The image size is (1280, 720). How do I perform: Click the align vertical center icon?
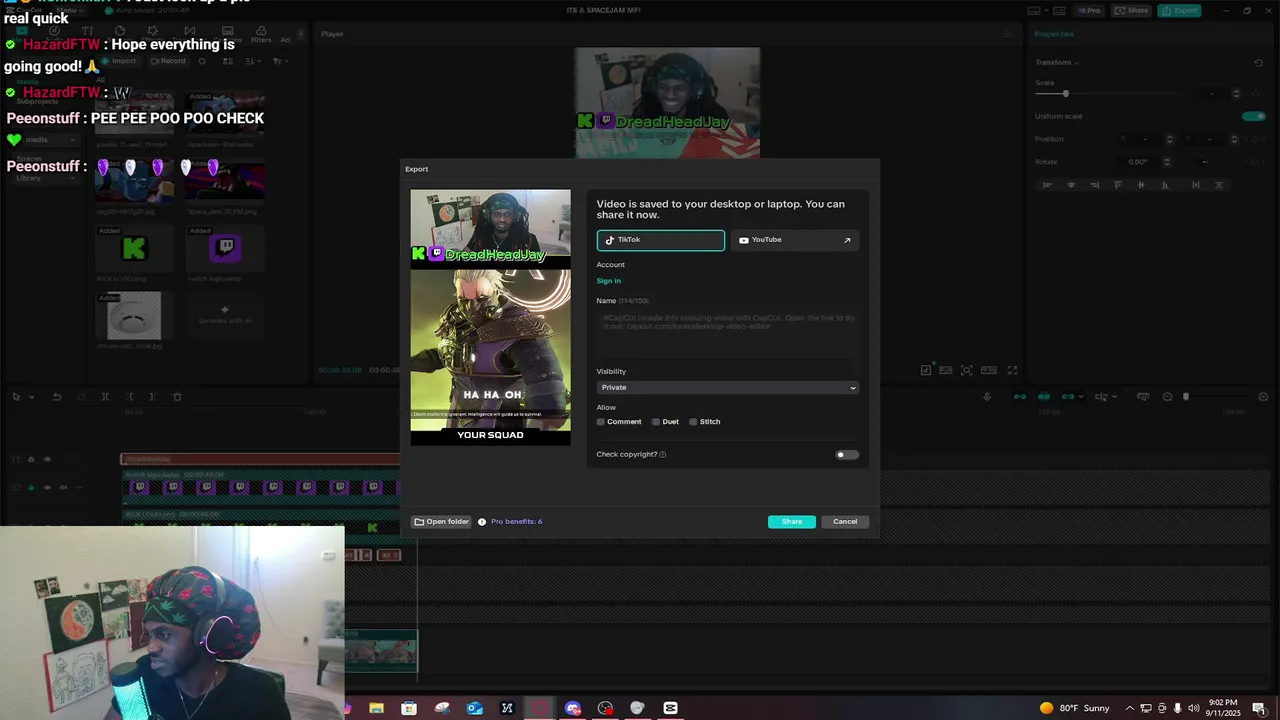pyautogui.click(x=1141, y=185)
